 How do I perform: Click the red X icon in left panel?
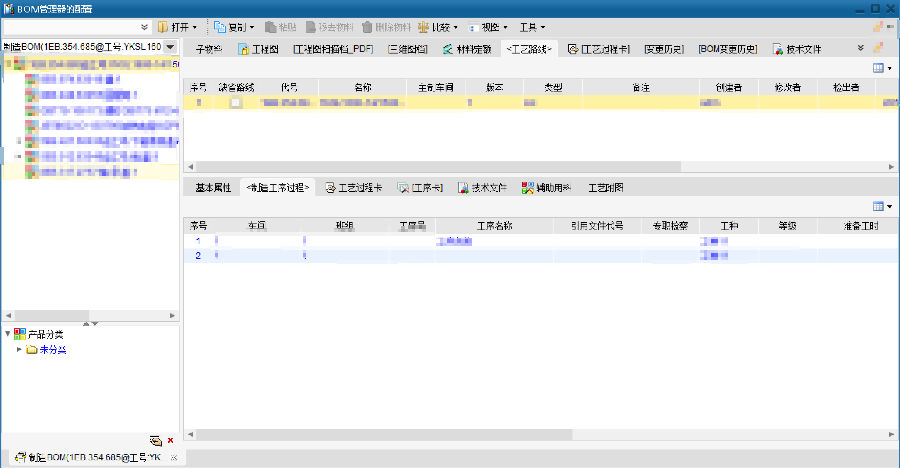point(170,440)
